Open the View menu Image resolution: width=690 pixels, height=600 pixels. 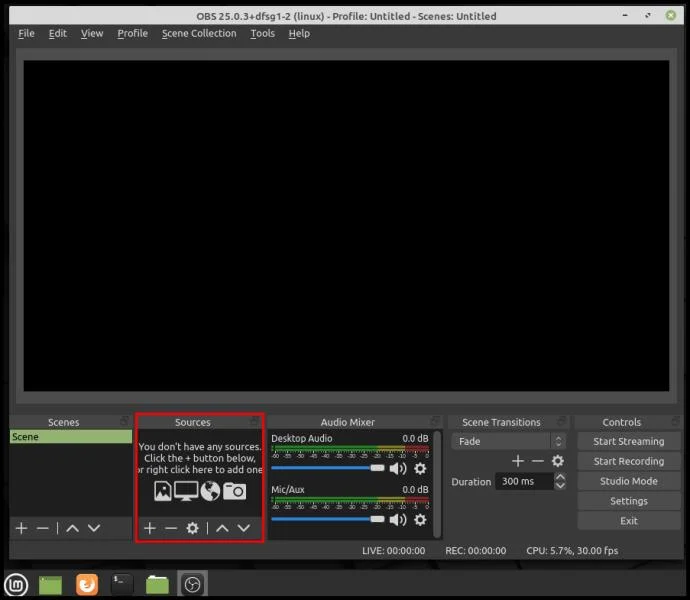point(92,33)
